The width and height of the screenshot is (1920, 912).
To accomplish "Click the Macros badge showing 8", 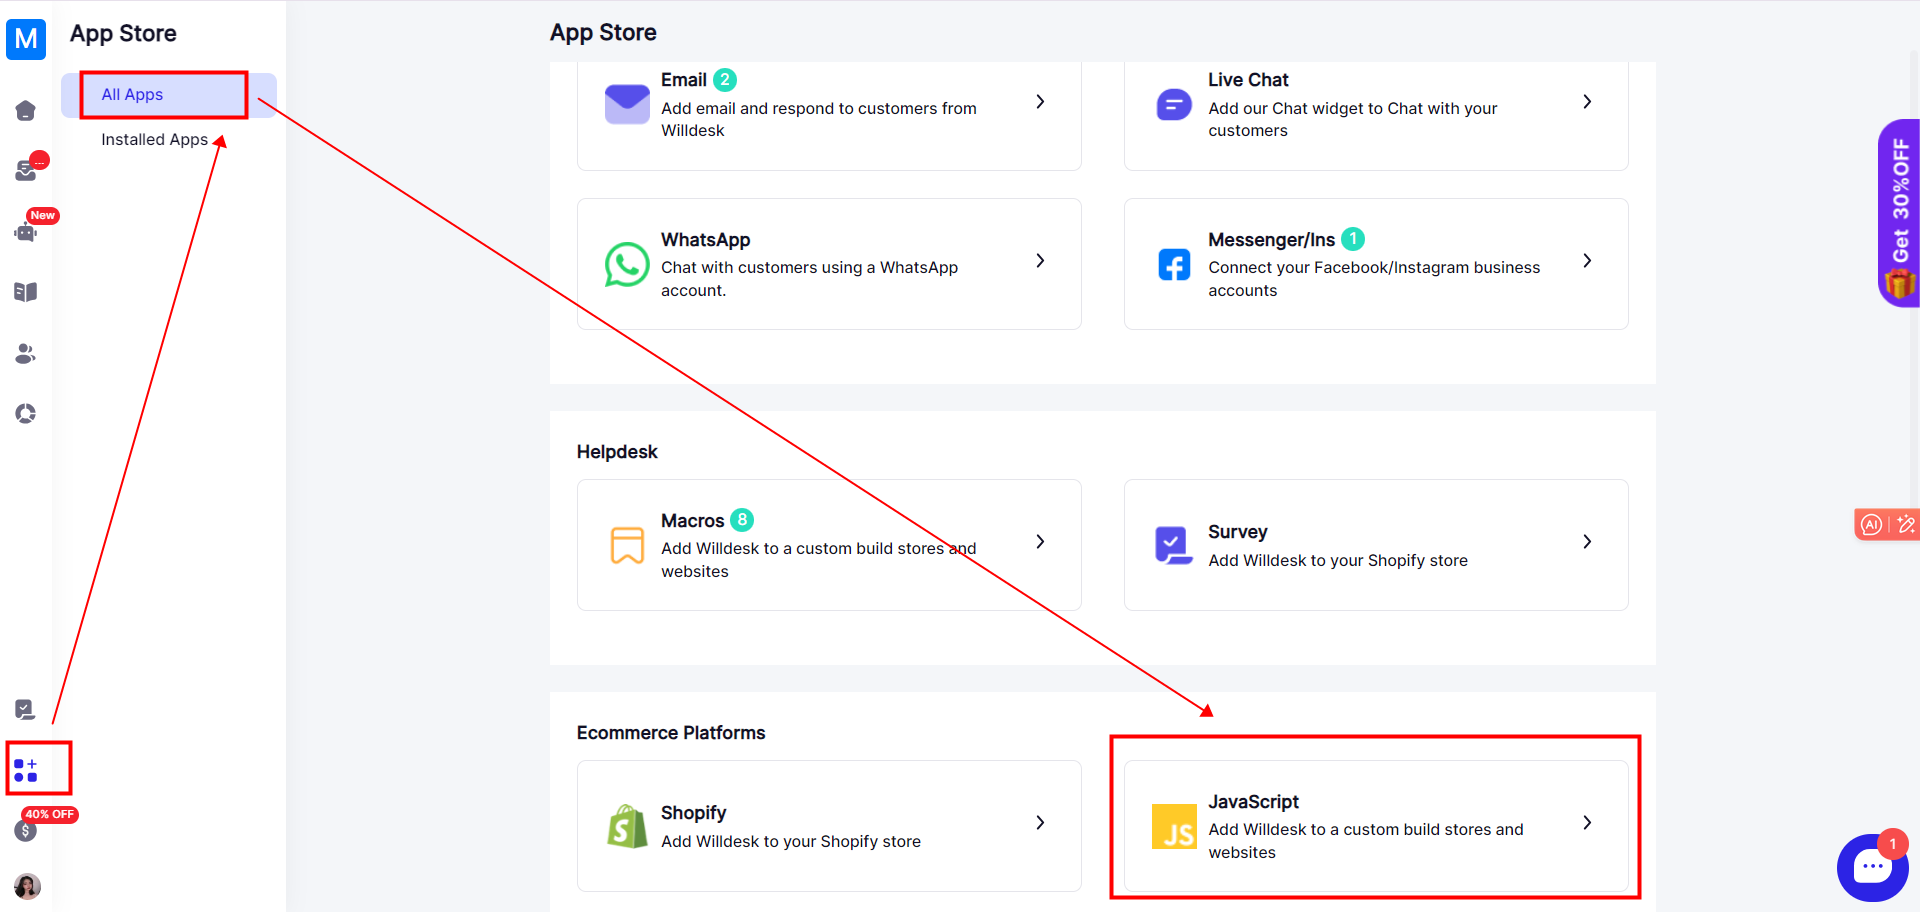I will [742, 520].
